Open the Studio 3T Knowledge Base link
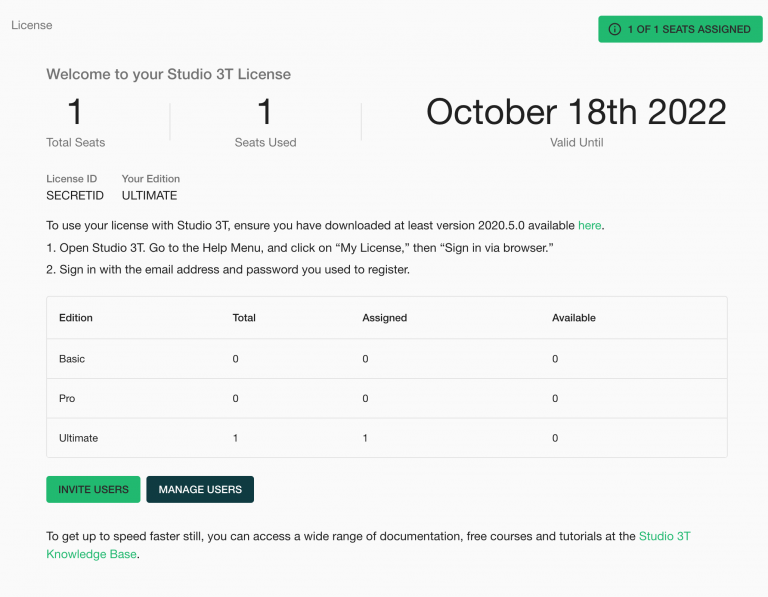The width and height of the screenshot is (768, 597). [664, 536]
